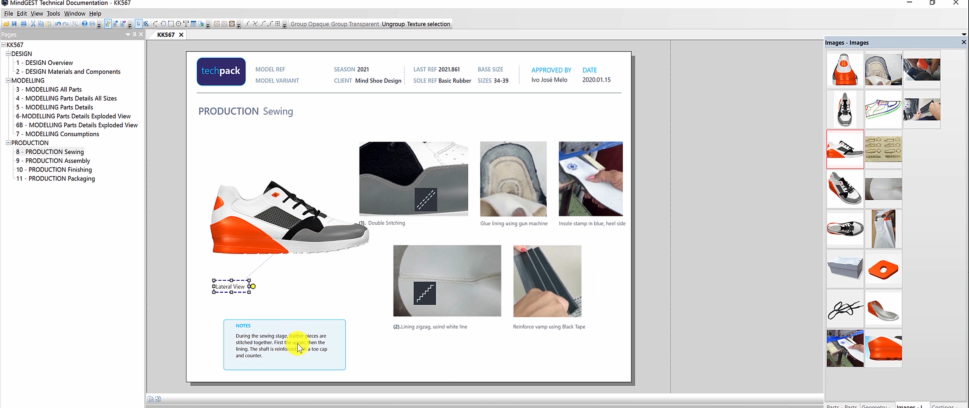Select the table insert tool icon
This screenshot has width=969, height=408.
pyautogui.click(x=193, y=24)
